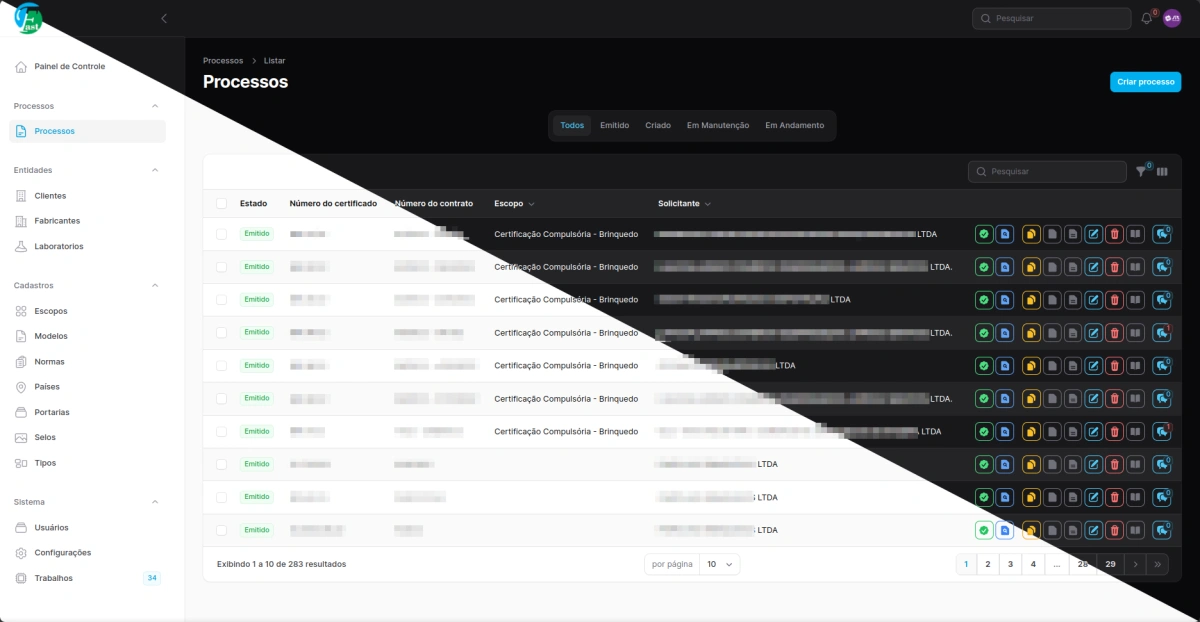1200x622 pixels.
Task: Collapse the Entidades section in the sidebar
Action: tap(155, 170)
